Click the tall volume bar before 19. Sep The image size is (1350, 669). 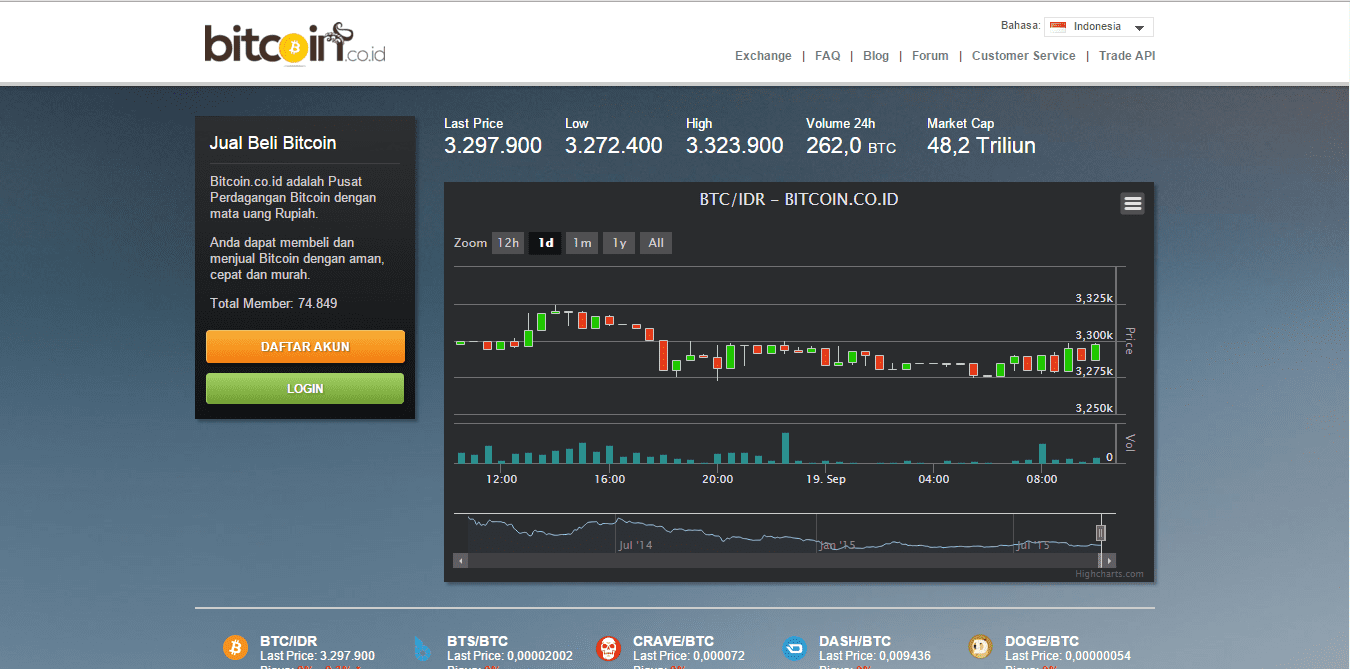[x=785, y=448]
